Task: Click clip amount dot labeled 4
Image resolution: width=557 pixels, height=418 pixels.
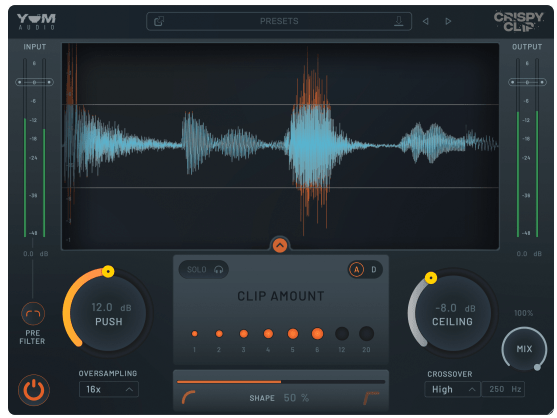Action: tap(268, 334)
